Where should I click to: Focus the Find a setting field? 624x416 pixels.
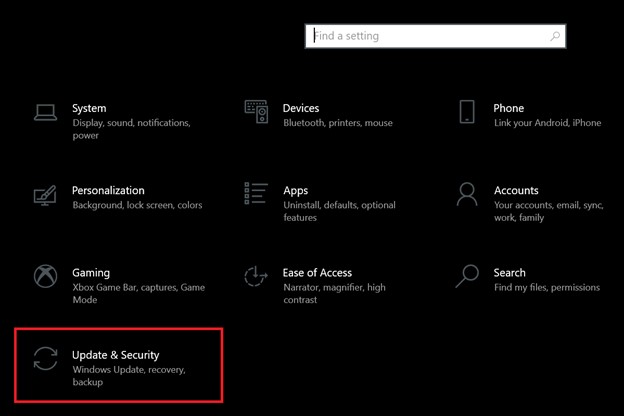(435, 36)
